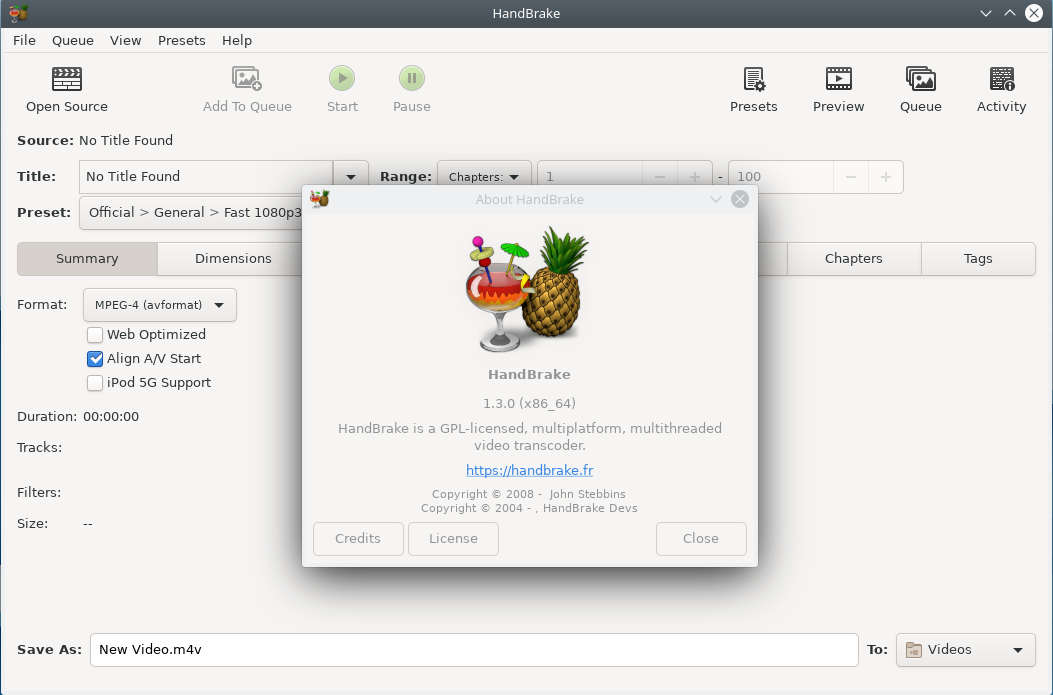This screenshot has width=1053, height=695.
Task: Open the Range Chapters dropdown
Action: 484,176
